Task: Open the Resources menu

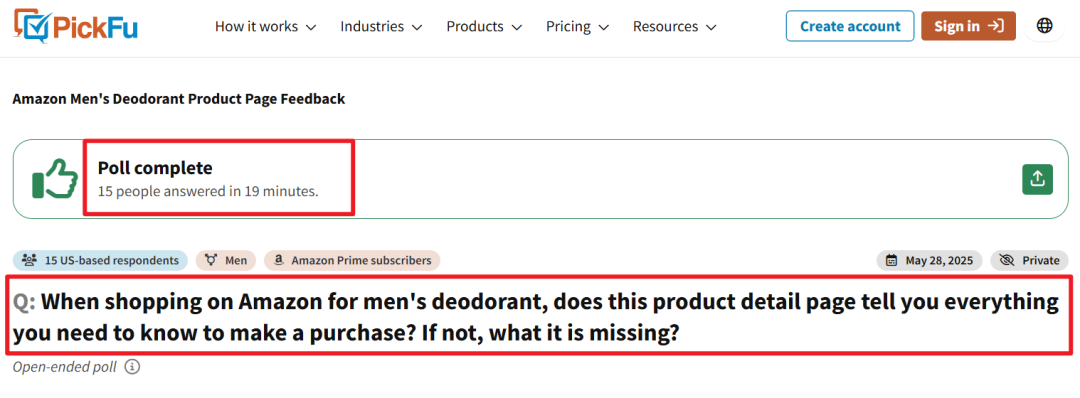Action: 674,27
